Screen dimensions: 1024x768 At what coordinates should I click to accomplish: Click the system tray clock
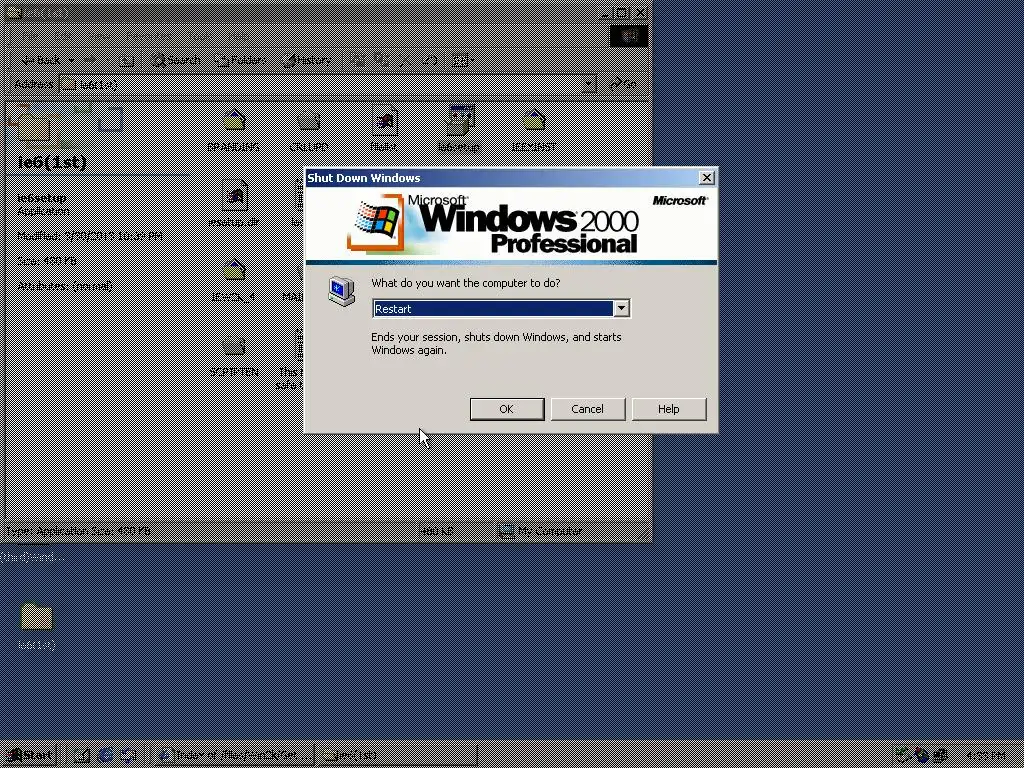click(x=985, y=756)
